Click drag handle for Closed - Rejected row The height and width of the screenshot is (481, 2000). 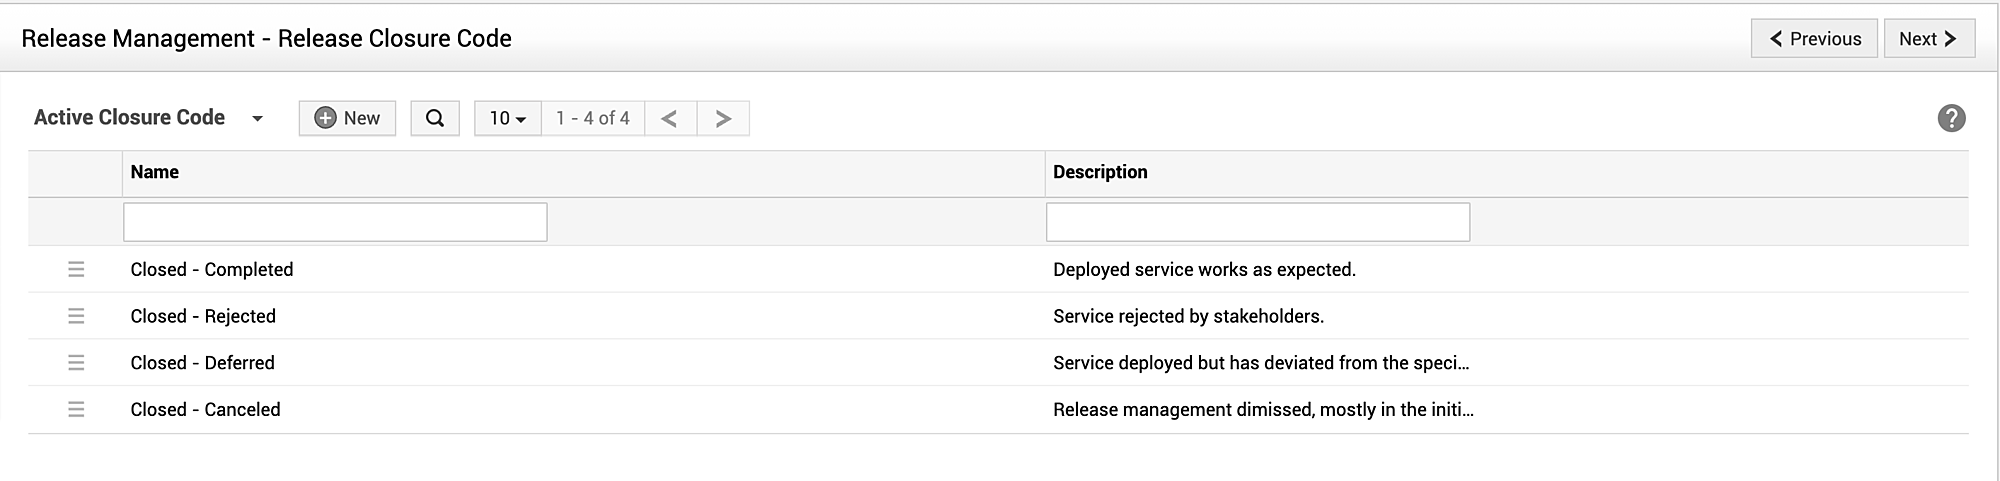[x=76, y=316]
